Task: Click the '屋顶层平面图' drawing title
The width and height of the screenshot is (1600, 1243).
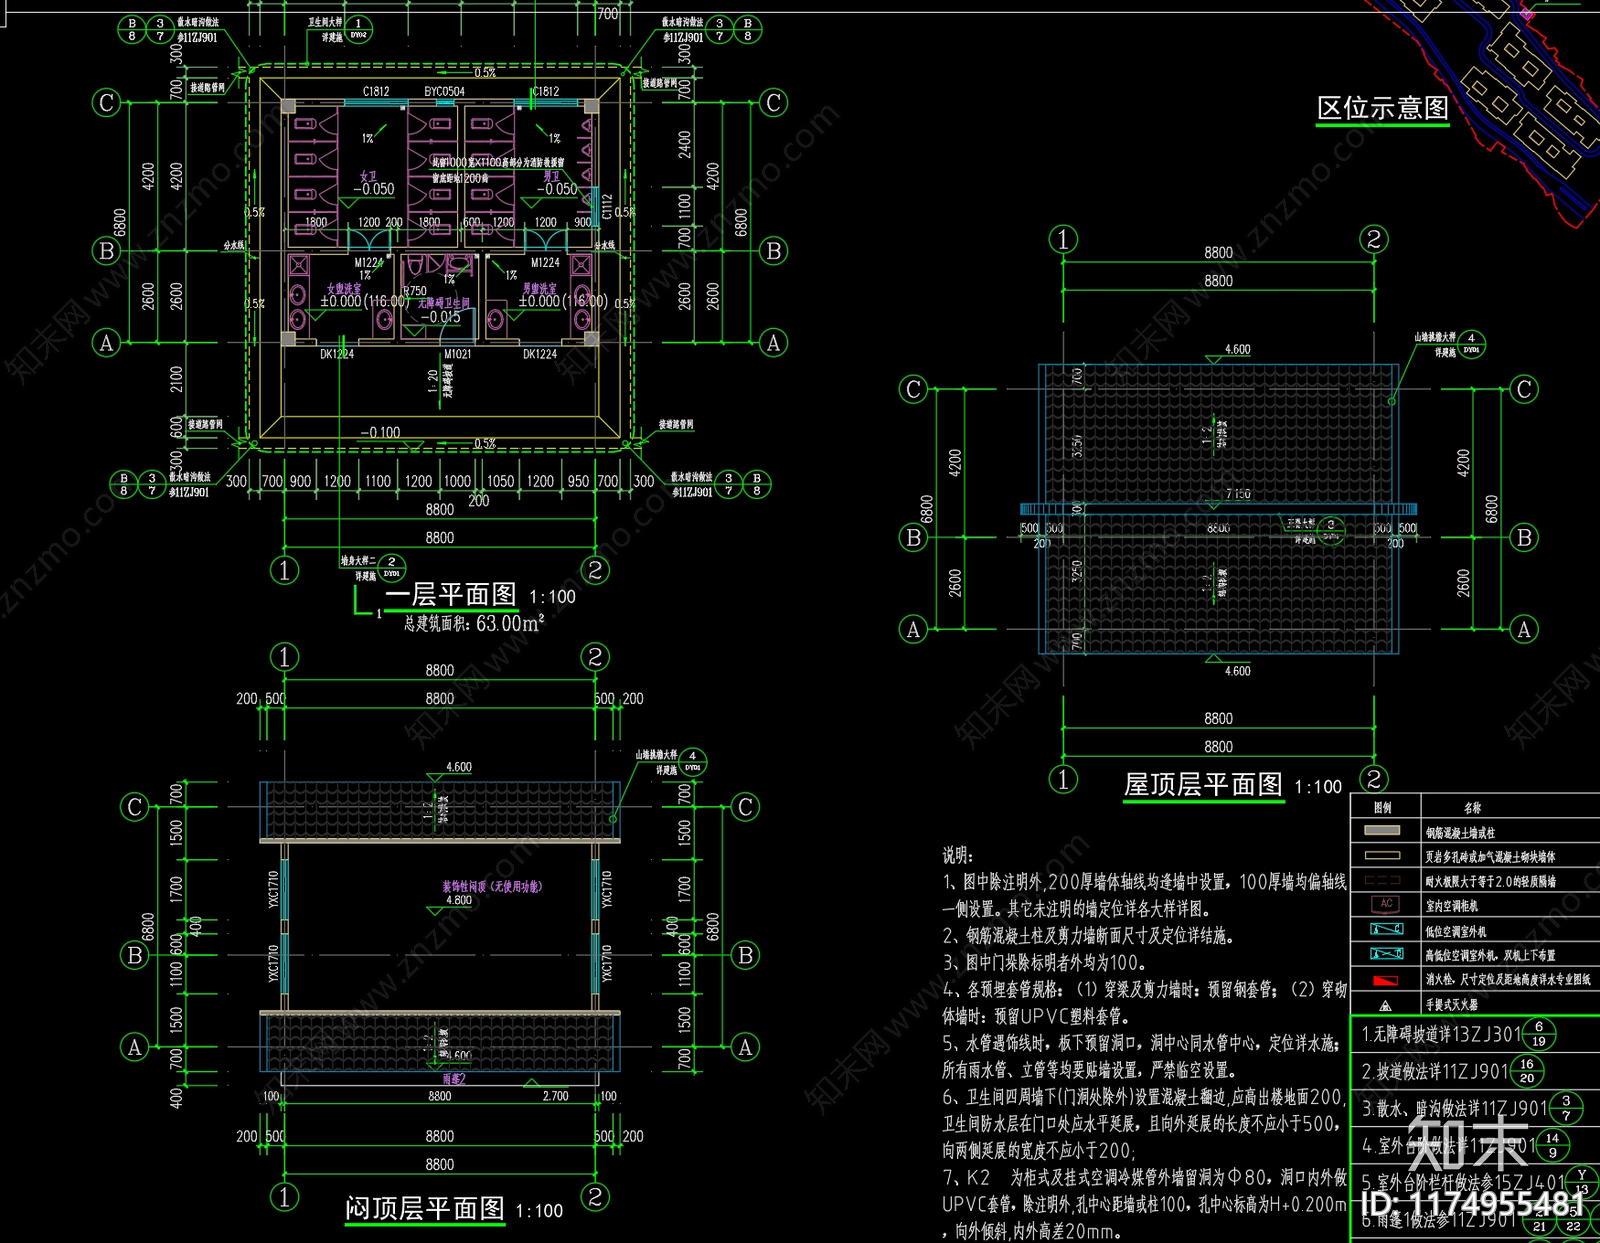Action: [x=1203, y=785]
